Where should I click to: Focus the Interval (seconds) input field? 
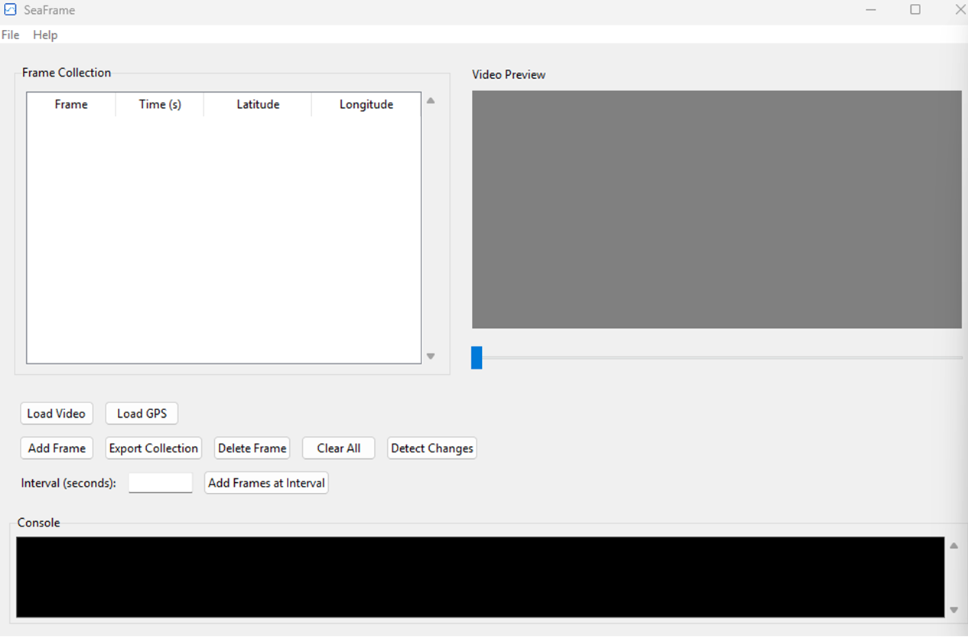tap(161, 483)
